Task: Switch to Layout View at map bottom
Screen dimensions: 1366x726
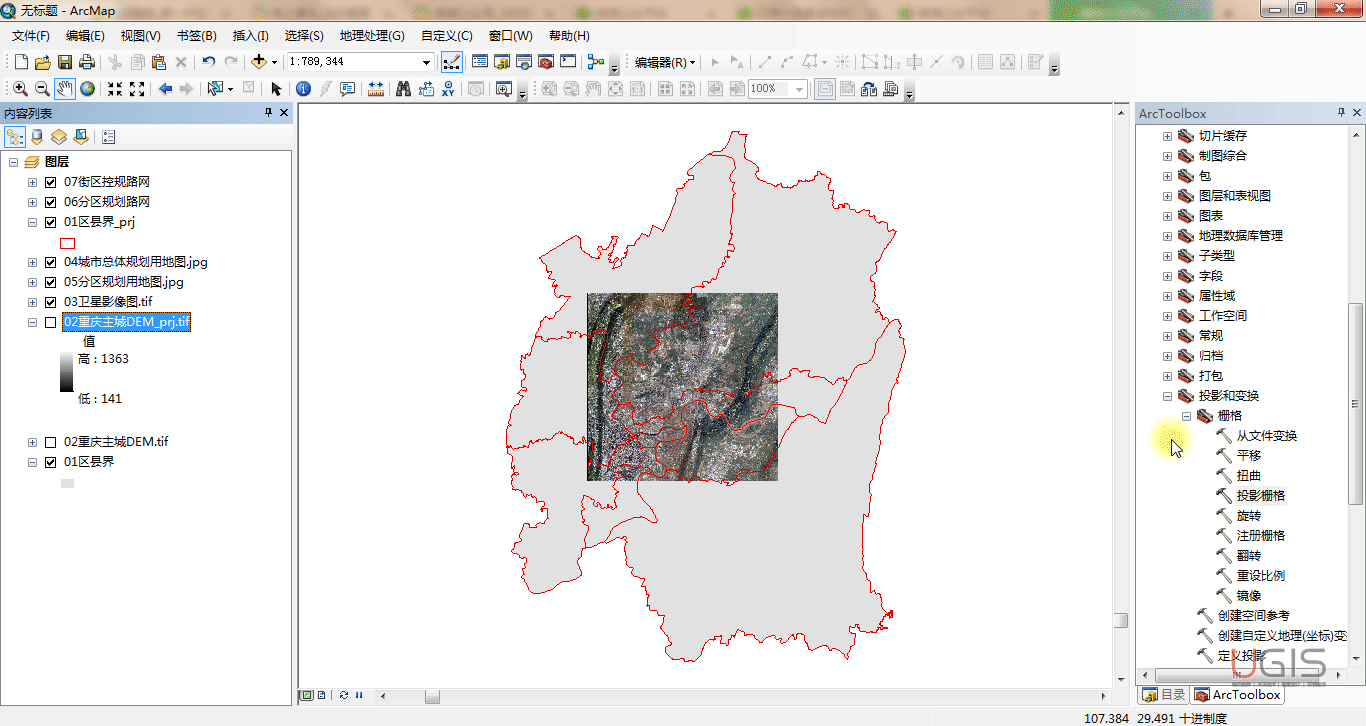Action: click(321, 695)
